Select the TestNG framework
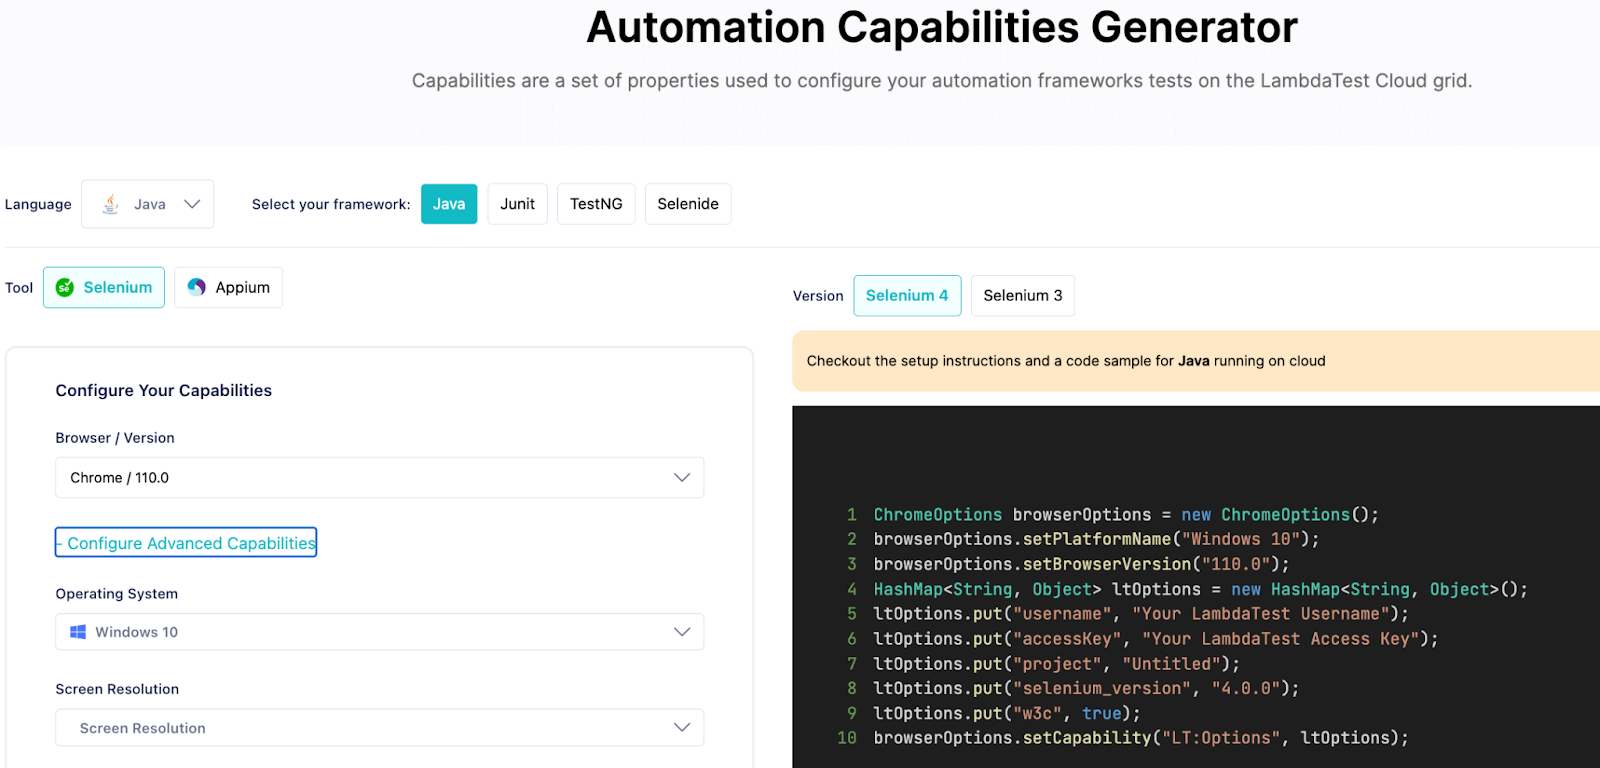 click(x=596, y=204)
